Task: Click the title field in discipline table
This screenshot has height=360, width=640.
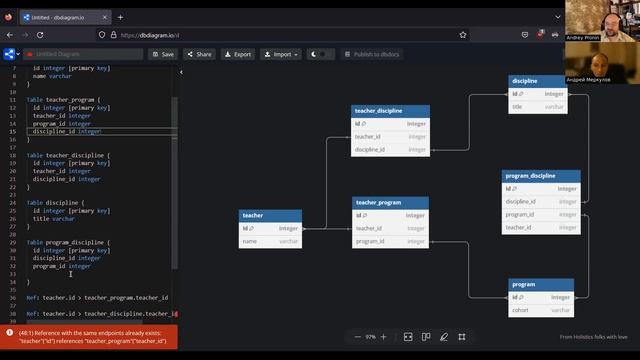Action: click(x=538, y=107)
